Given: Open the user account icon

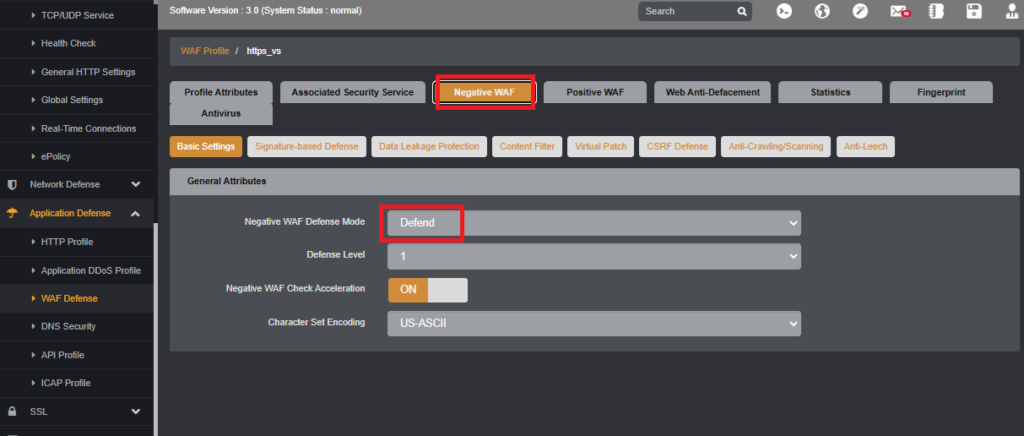Looking at the screenshot, I should click(x=1013, y=11).
